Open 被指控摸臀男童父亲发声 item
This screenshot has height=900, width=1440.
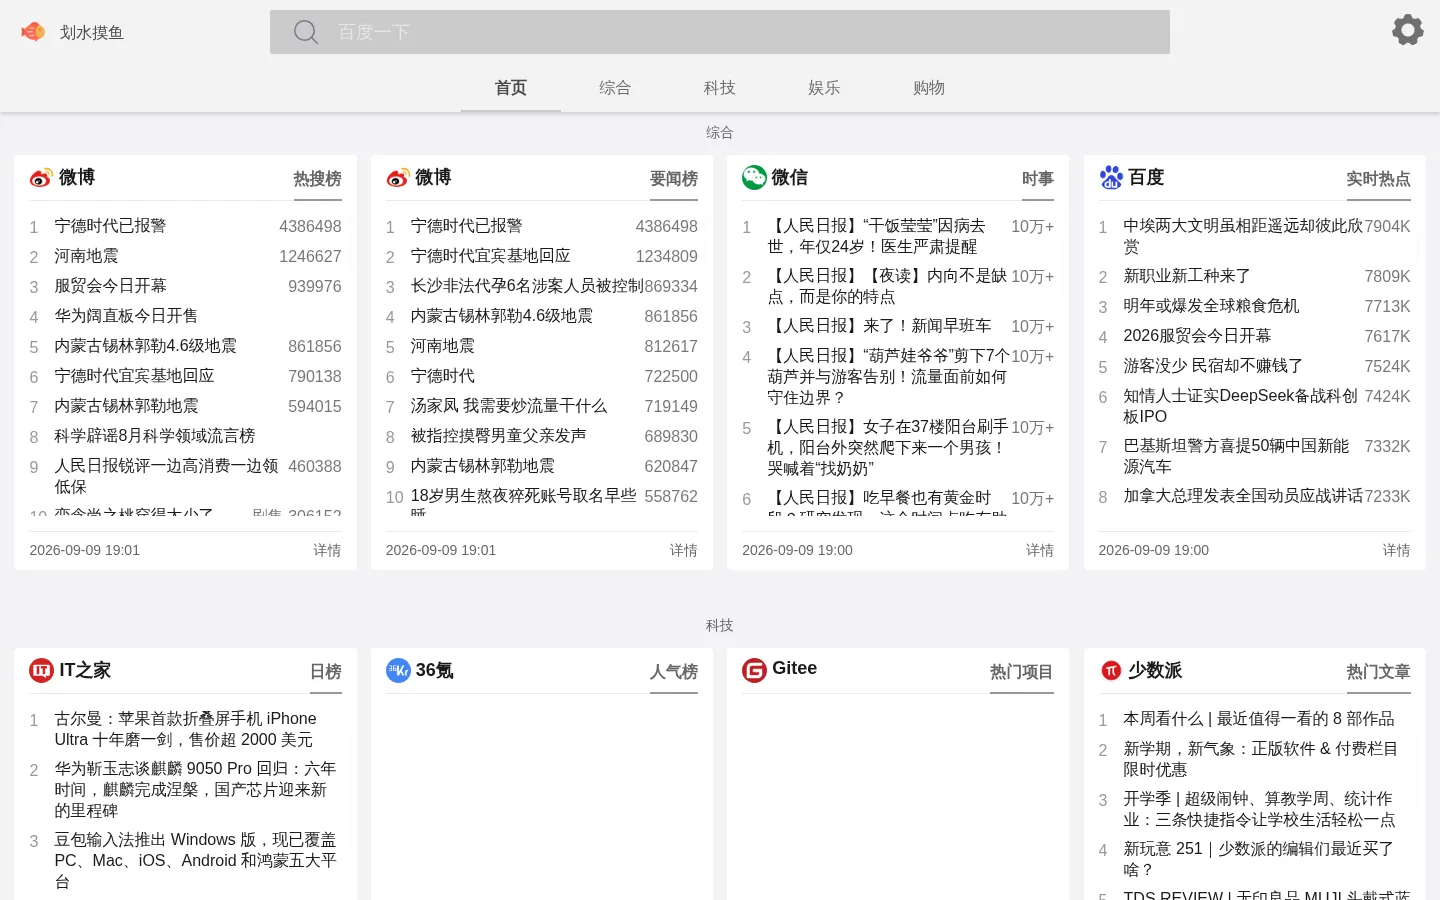(499, 436)
